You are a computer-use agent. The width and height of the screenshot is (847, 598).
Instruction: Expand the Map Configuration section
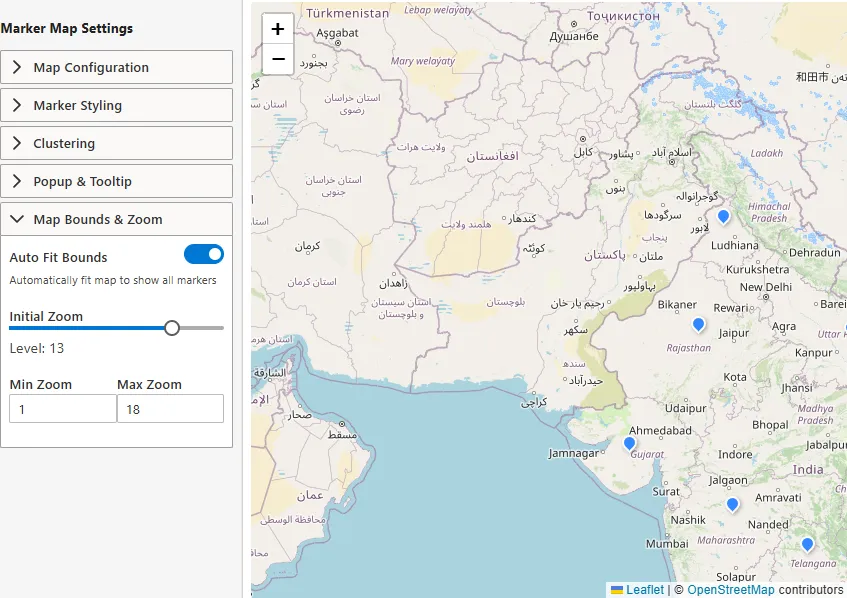tap(117, 67)
